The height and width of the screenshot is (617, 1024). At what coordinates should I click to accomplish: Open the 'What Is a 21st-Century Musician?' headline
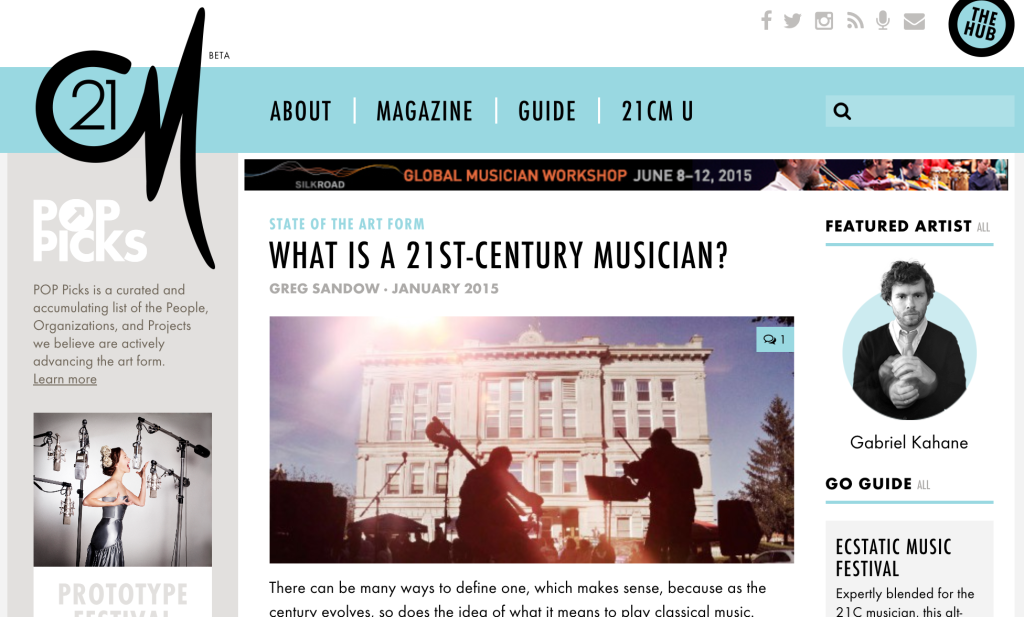pyautogui.click(x=498, y=255)
